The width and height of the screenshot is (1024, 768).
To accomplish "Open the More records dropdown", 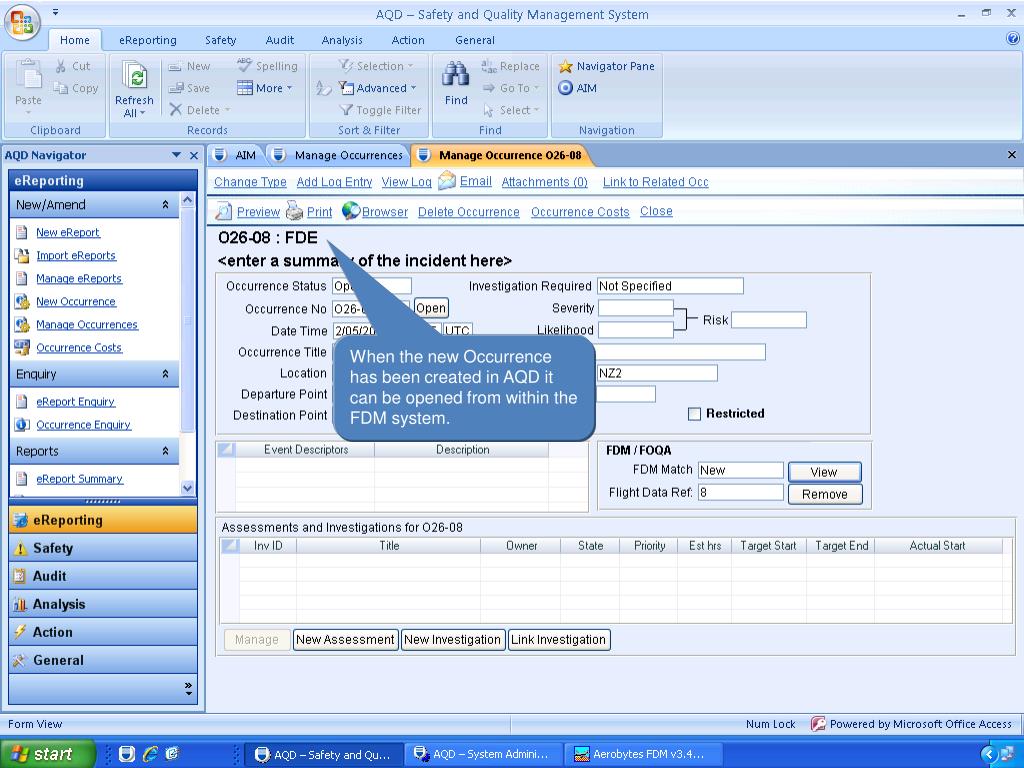I will click(x=264, y=88).
